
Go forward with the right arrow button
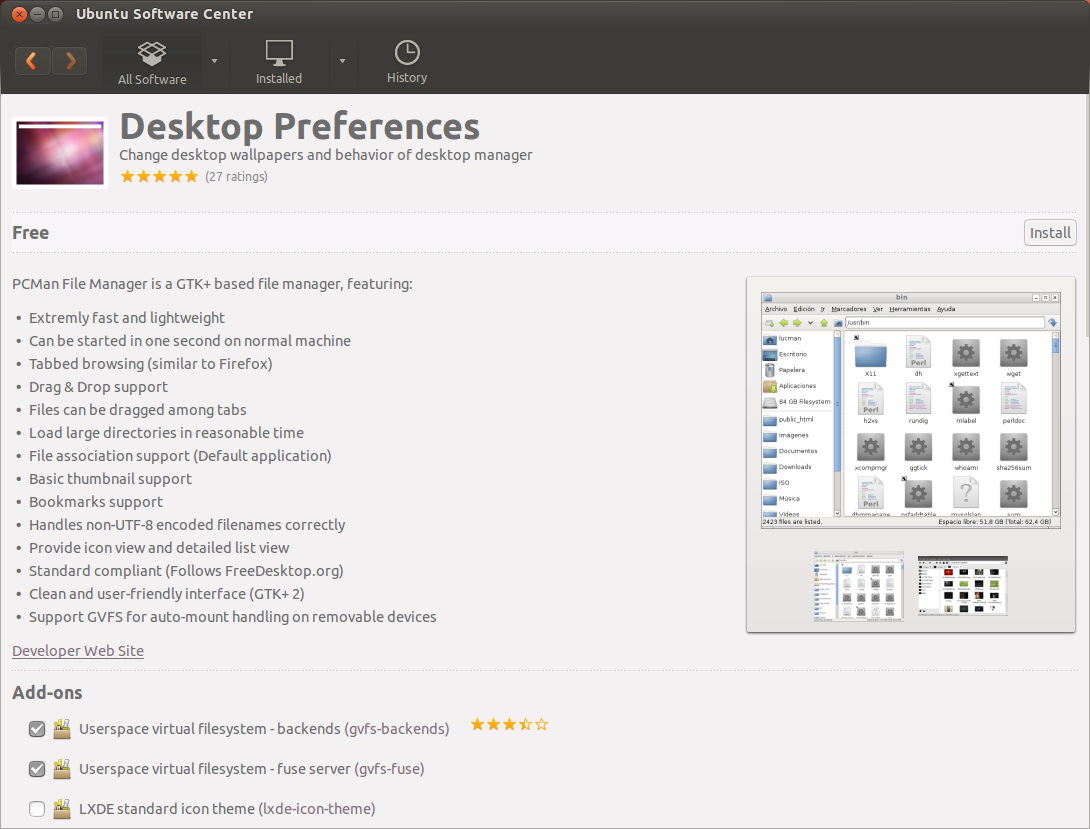click(x=70, y=61)
